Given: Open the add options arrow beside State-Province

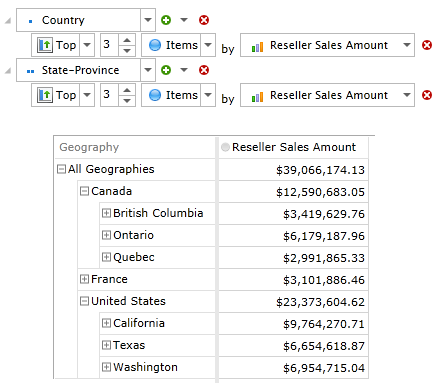Looking at the screenshot, I should tap(184, 70).
